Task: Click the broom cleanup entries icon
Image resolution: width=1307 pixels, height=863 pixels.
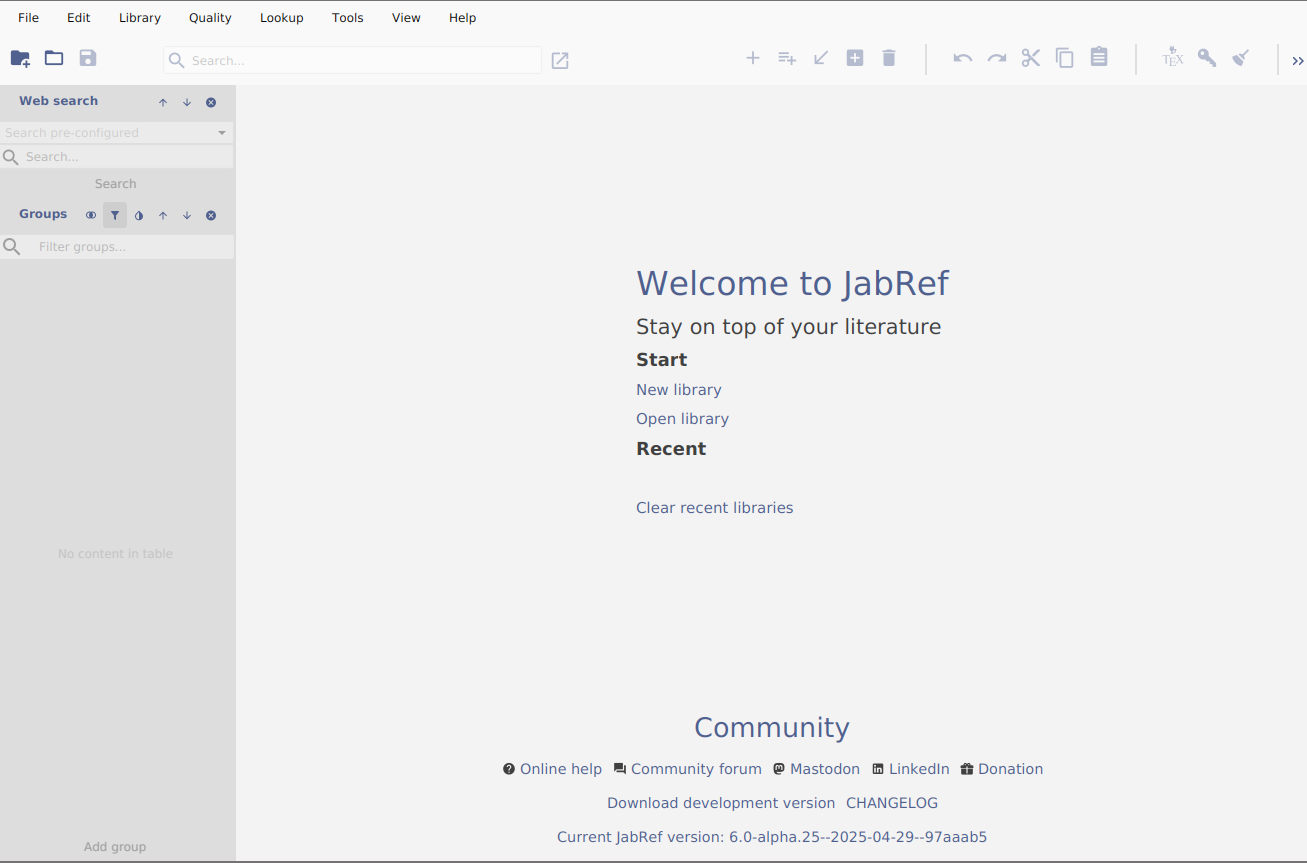Action: [x=1241, y=58]
